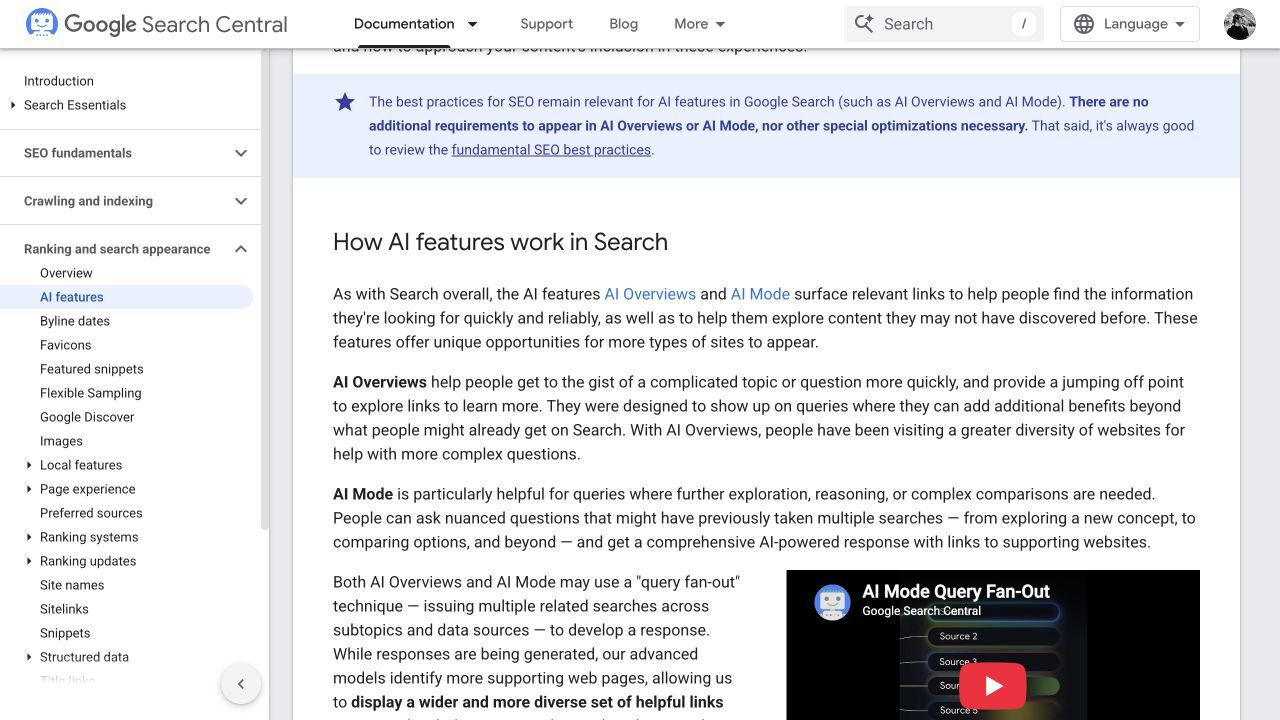The image size is (1280, 720).
Task: Open the AI Overviews link
Action: click(650, 294)
